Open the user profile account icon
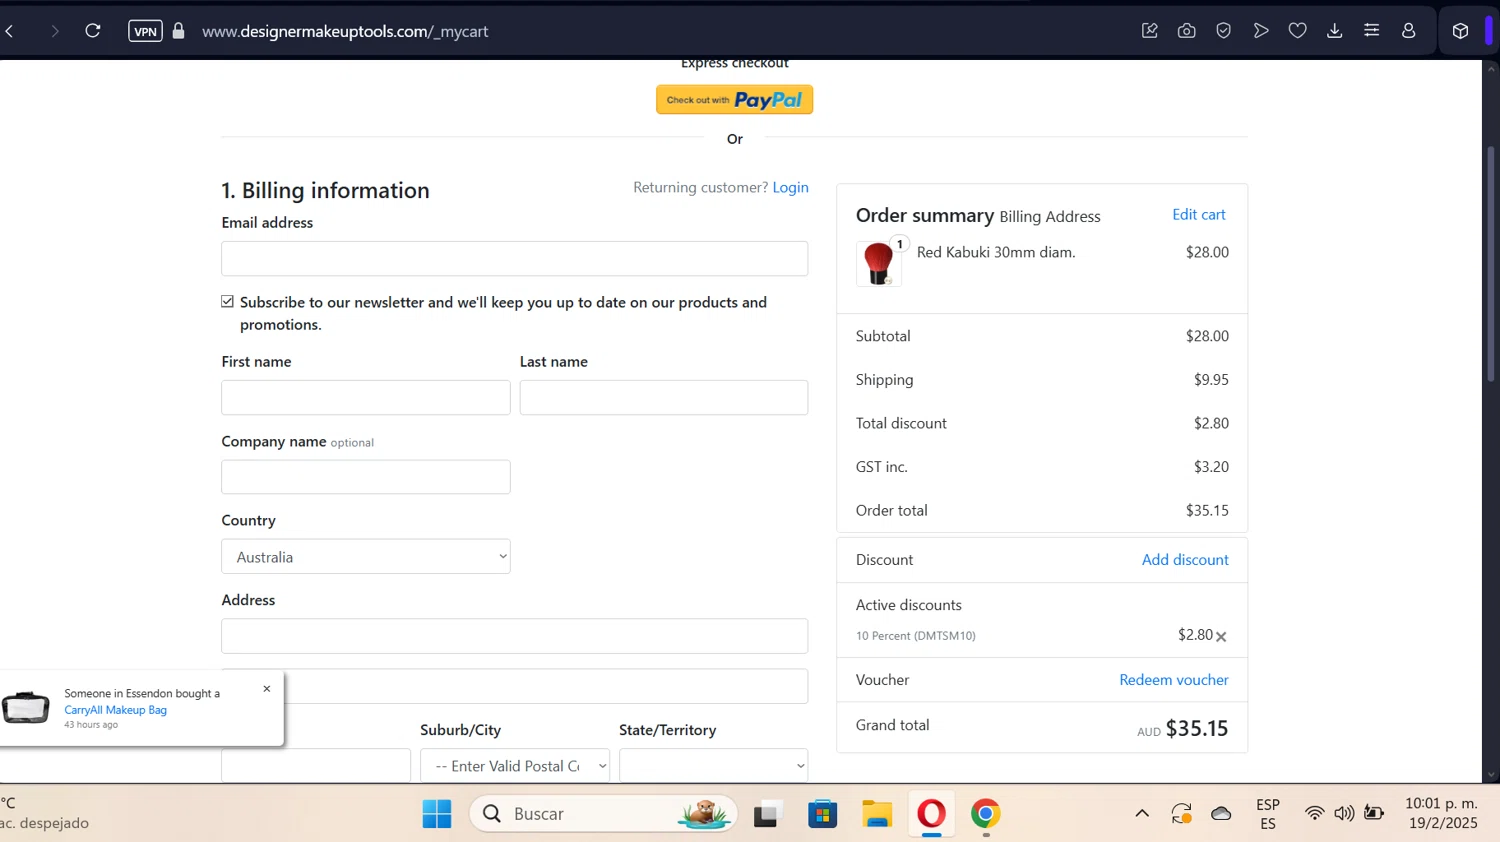The height and width of the screenshot is (842, 1500). click(1409, 31)
